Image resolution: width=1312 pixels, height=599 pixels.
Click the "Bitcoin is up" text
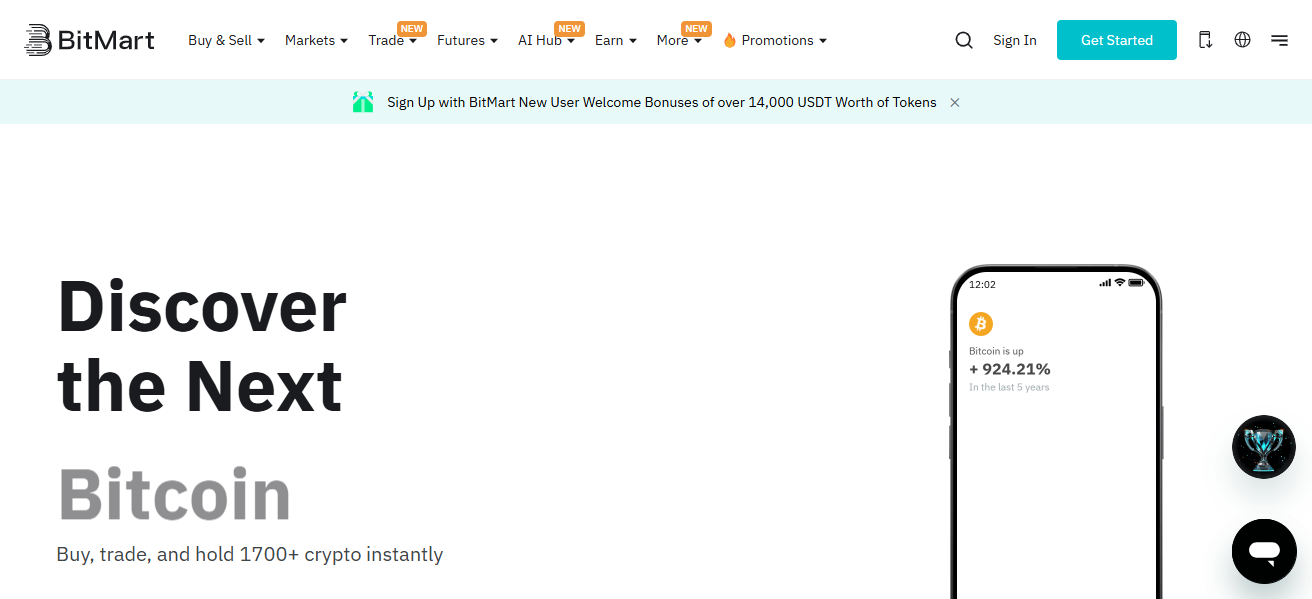click(x=996, y=351)
